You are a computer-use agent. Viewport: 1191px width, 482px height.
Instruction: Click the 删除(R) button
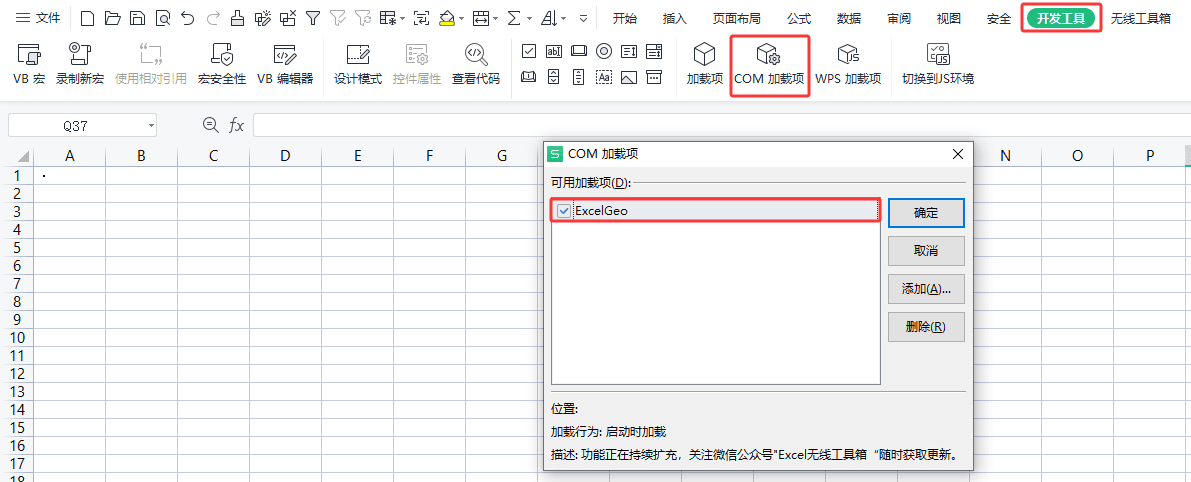click(926, 326)
